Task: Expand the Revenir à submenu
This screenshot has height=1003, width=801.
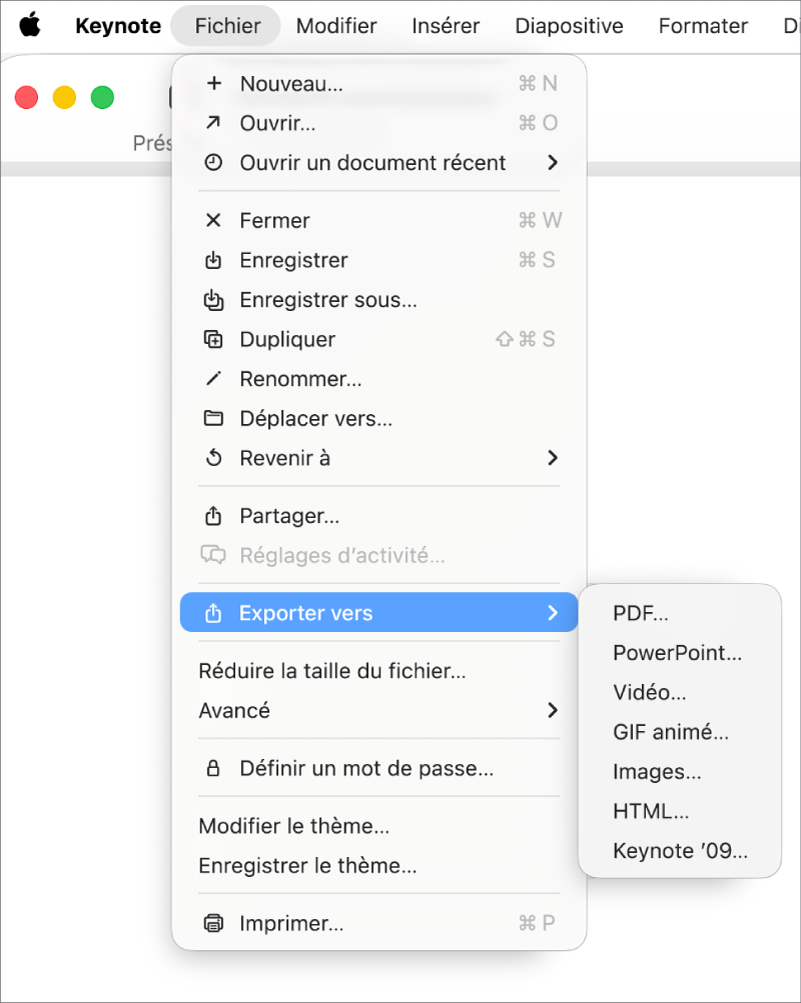Action: [553, 458]
